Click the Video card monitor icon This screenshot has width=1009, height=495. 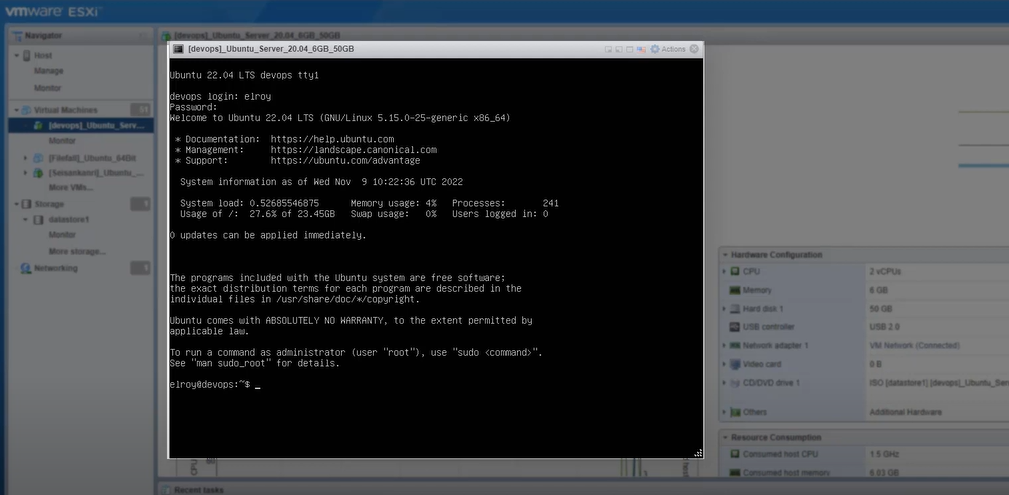[735, 364]
